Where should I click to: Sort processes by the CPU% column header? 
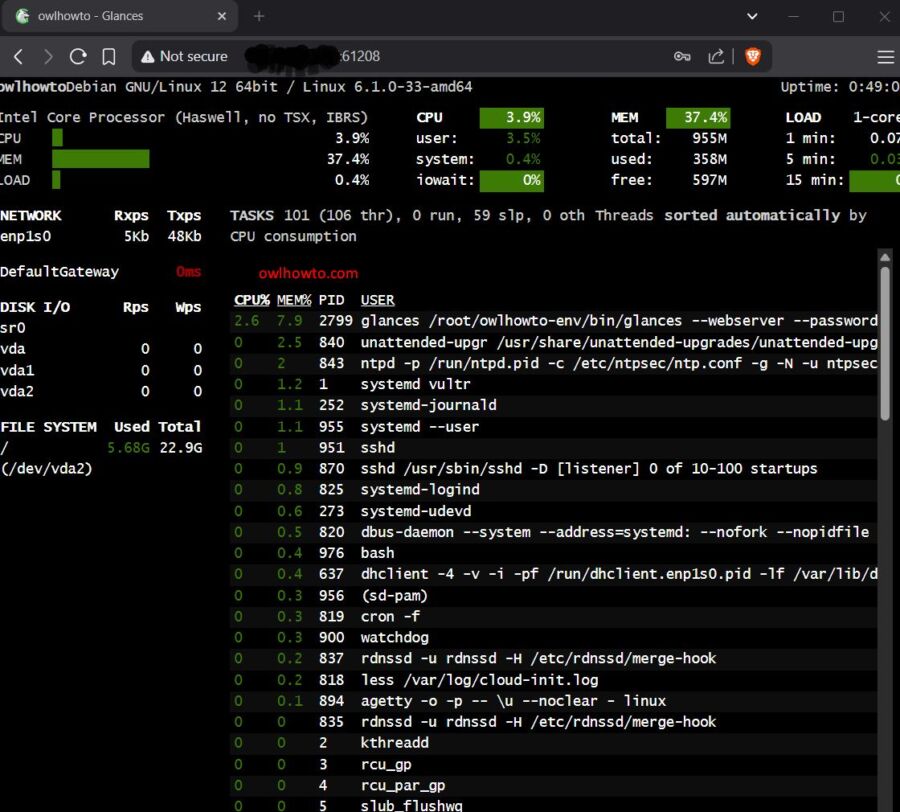[x=251, y=300]
